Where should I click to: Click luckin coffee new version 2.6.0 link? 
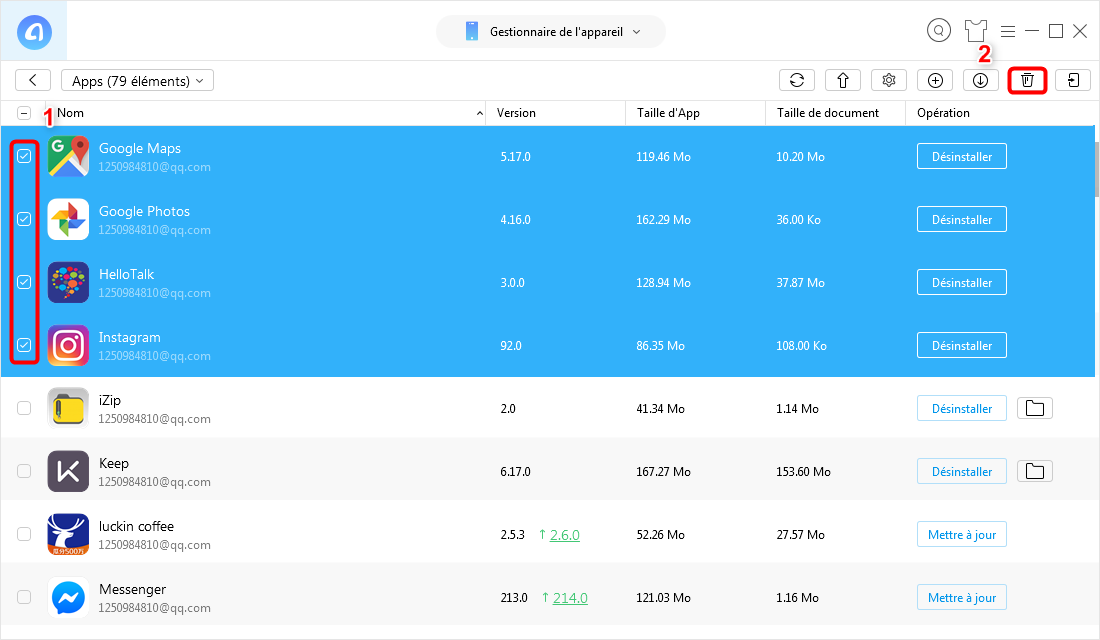click(x=564, y=535)
